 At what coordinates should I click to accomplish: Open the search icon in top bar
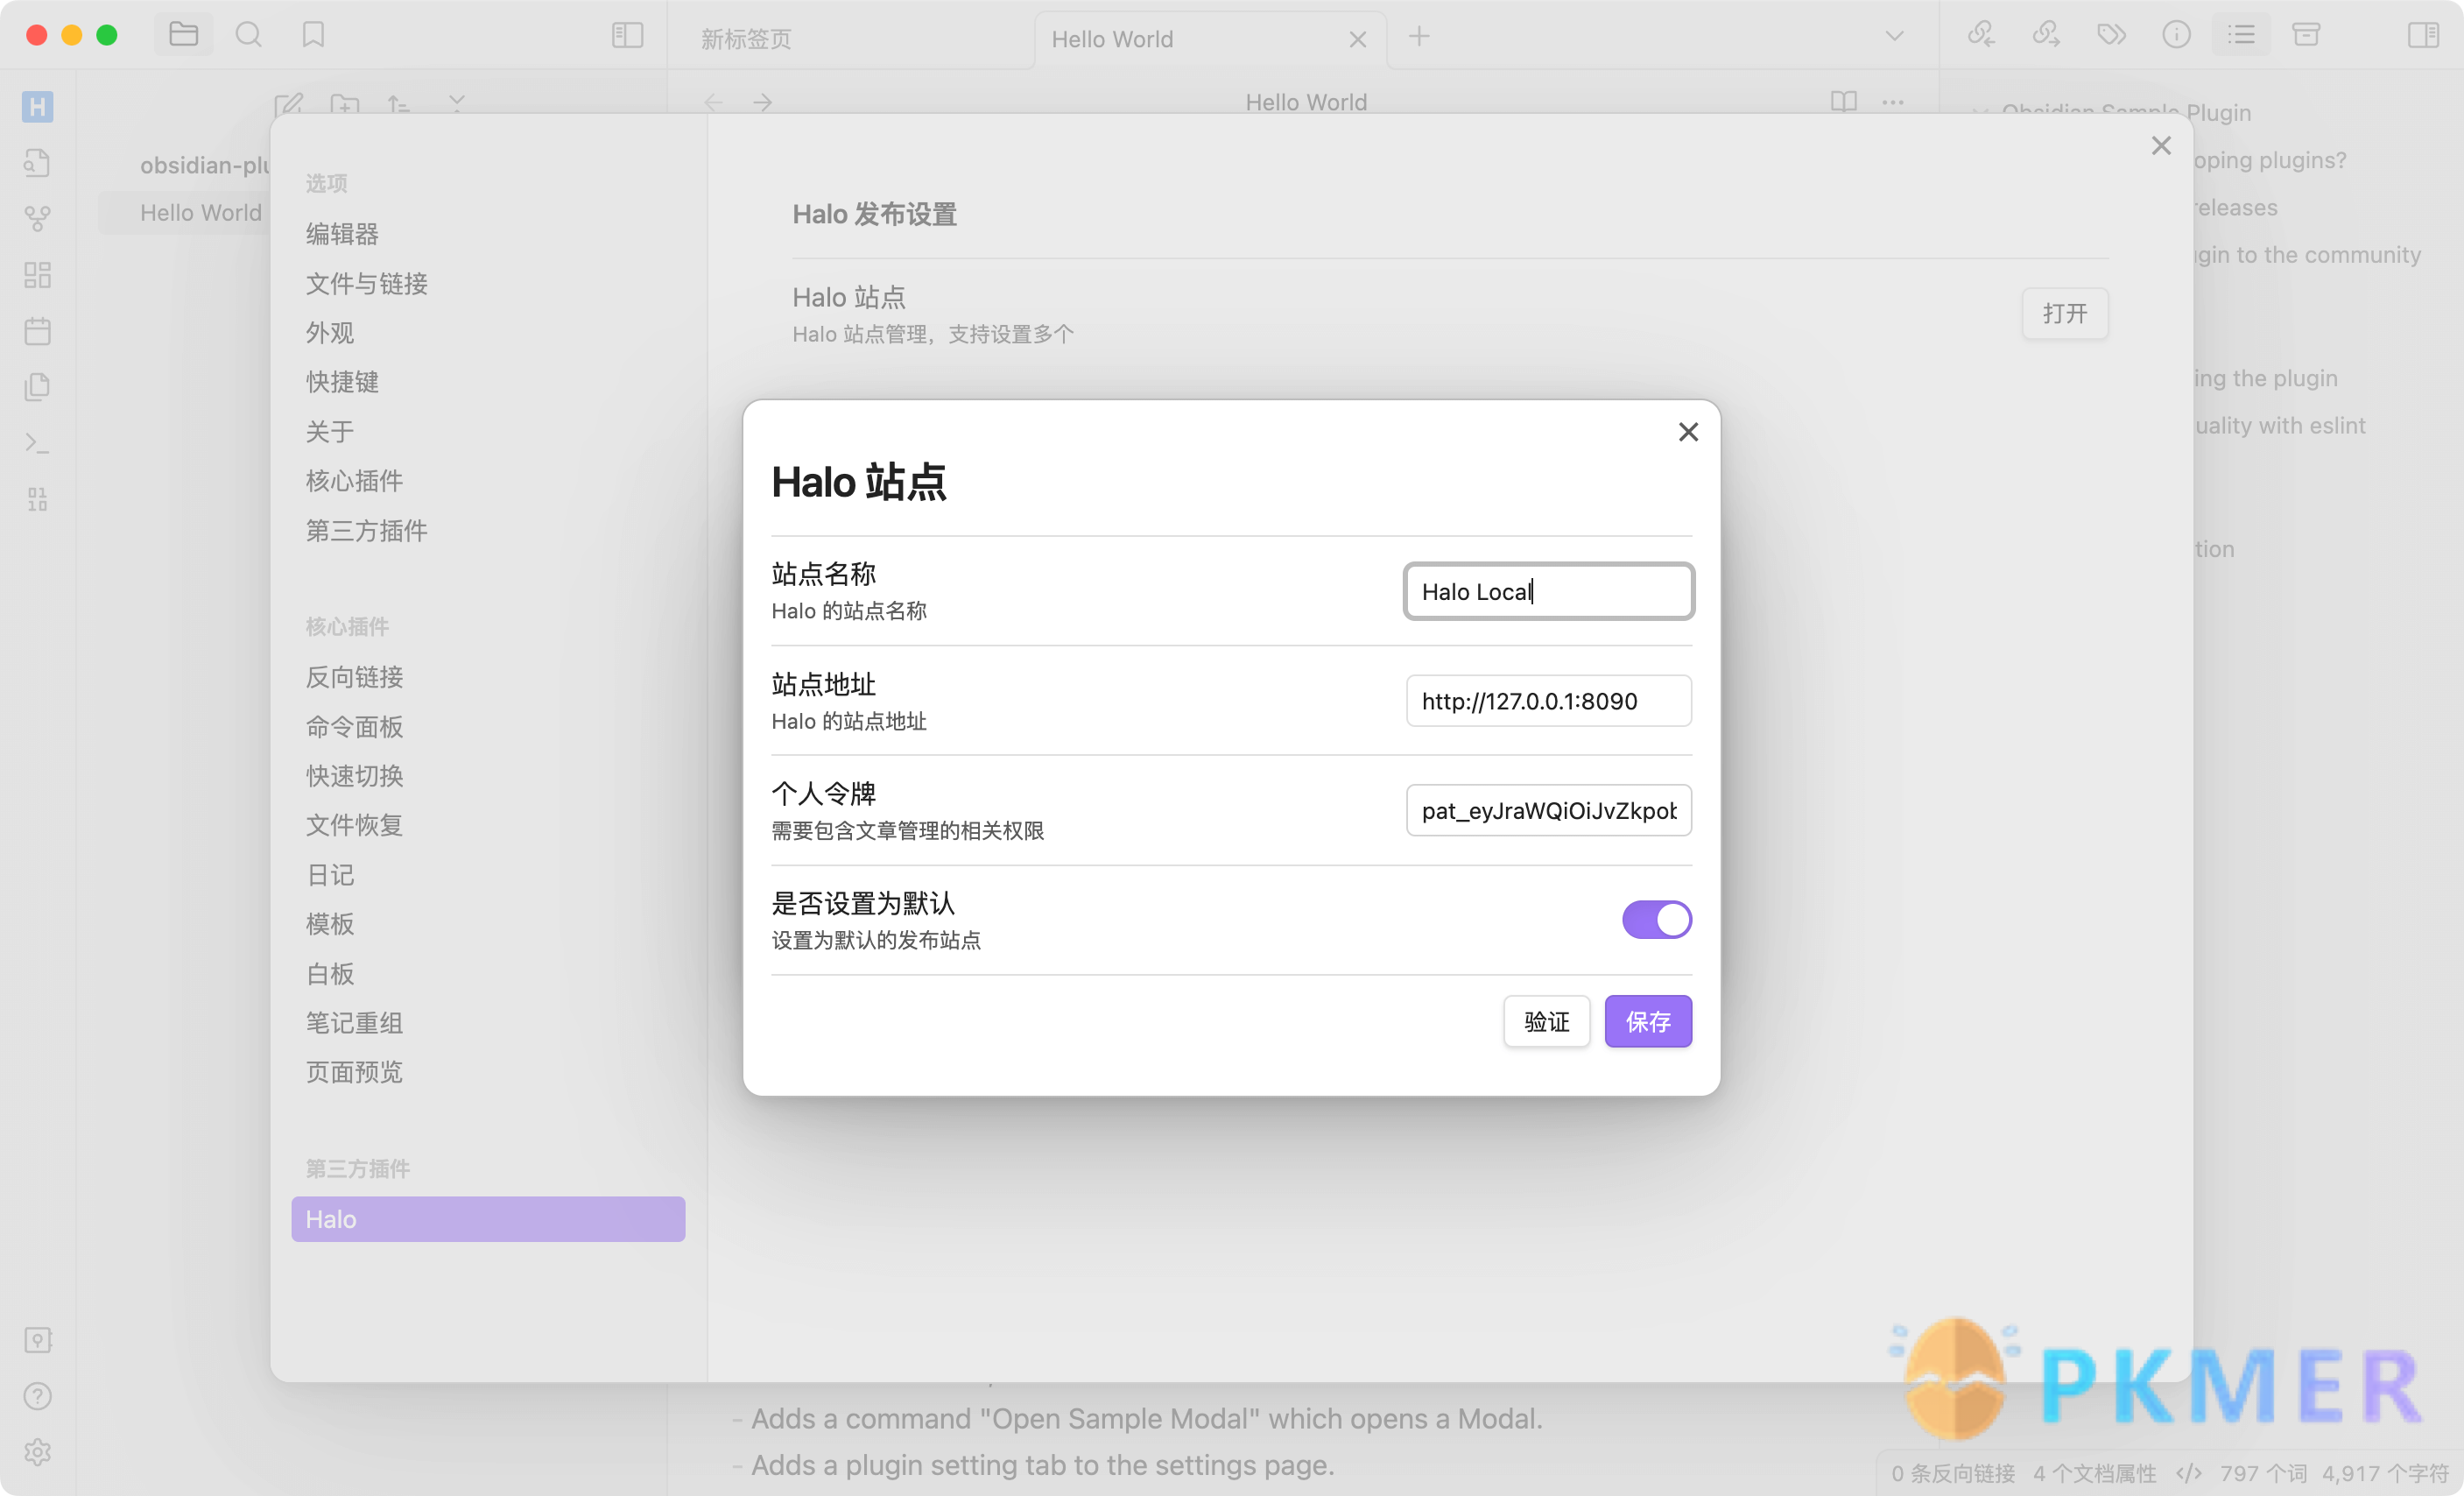(x=249, y=35)
